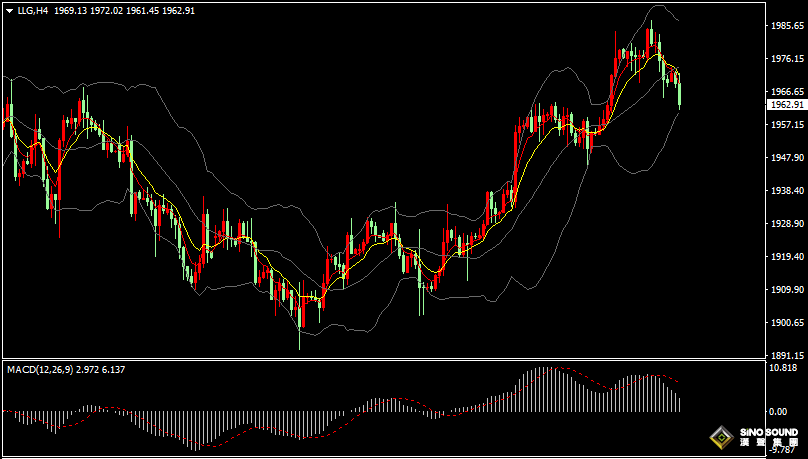The image size is (808, 459).
Task: Click the 10.818 MACD scale label
Action: tap(786, 368)
